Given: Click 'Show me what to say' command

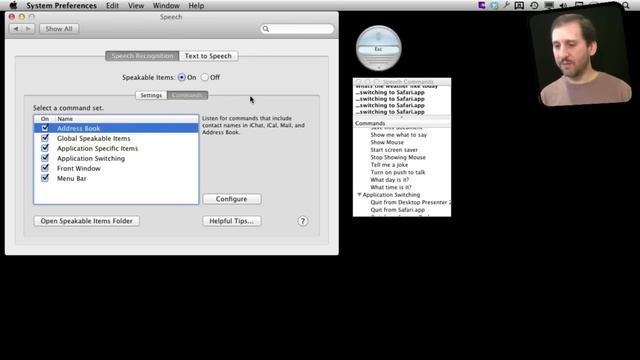Looking at the screenshot, I should [x=398, y=135].
